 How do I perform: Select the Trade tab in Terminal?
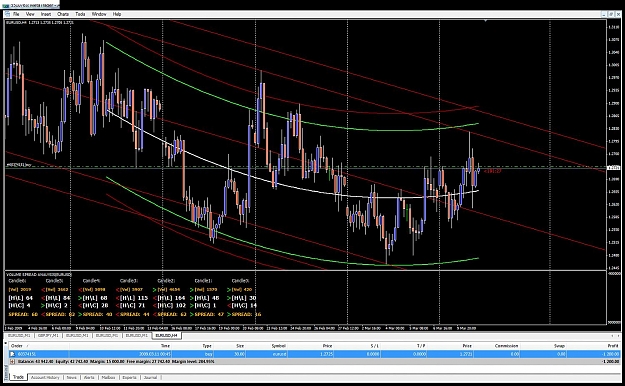18,377
